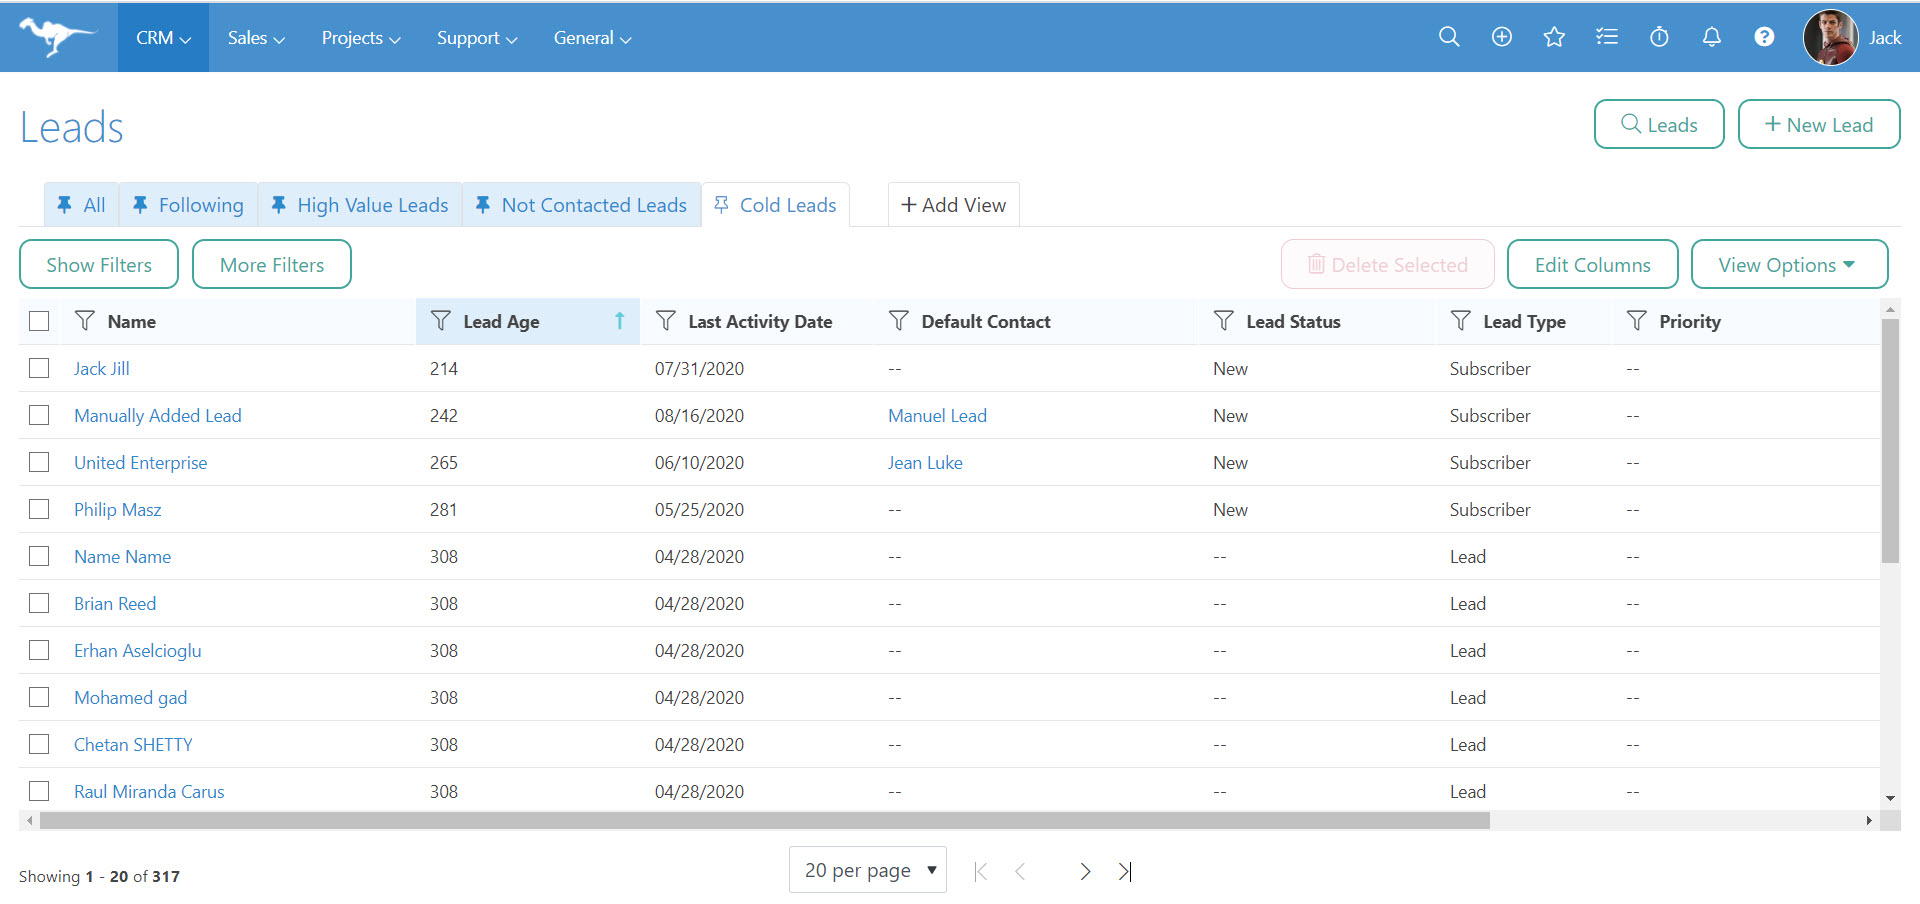Check the United Enterprise row checkbox
This screenshot has width=1920, height=904.
(x=39, y=462)
